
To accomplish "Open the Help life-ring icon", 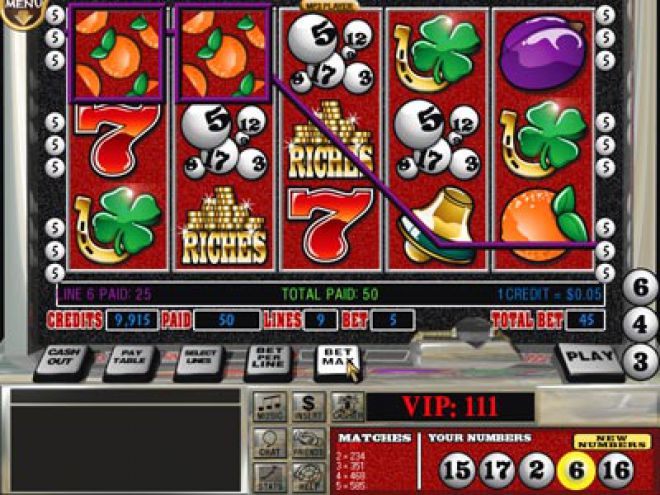I will tap(308, 478).
